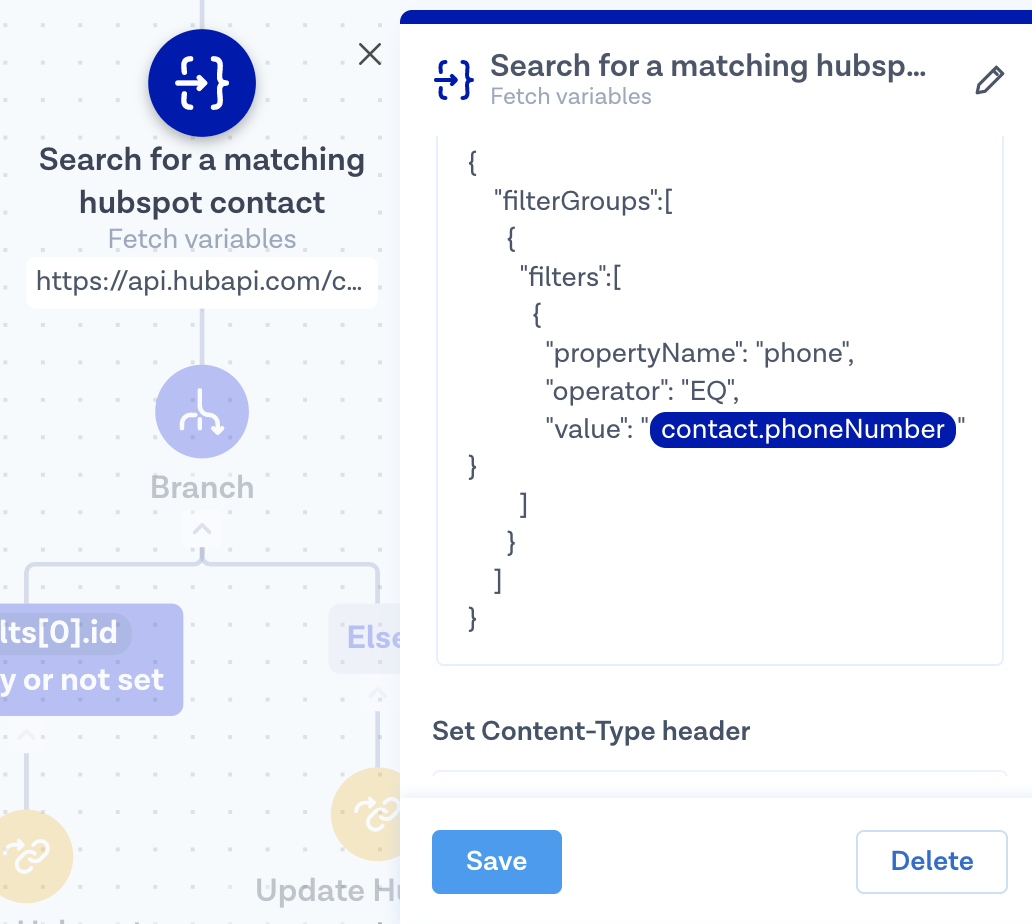Select the yellow link icon at bottom left
Image resolution: width=1032 pixels, height=924 pixels.
(x=28, y=856)
